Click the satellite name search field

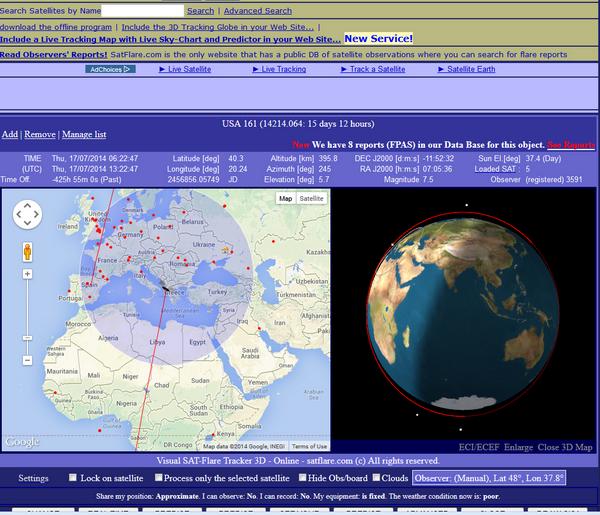pos(143,11)
